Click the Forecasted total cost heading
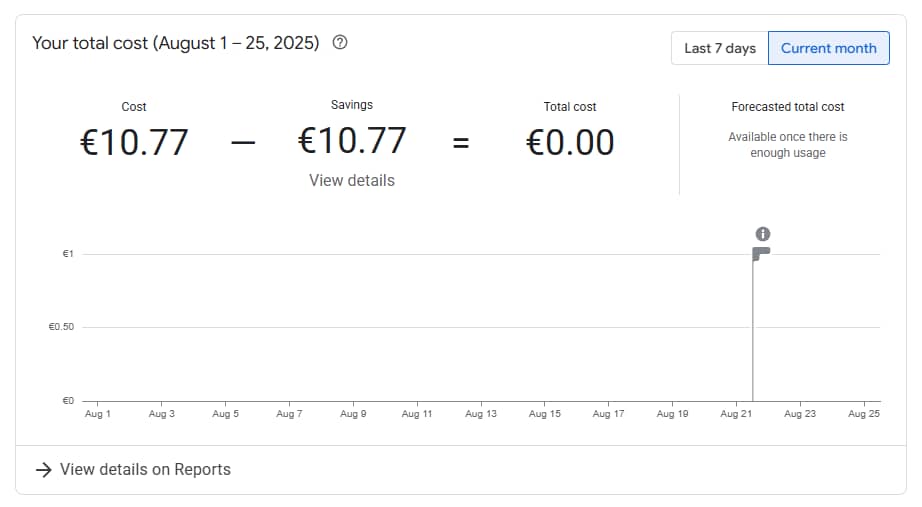This screenshot has width=922, height=507. click(x=788, y=107)
